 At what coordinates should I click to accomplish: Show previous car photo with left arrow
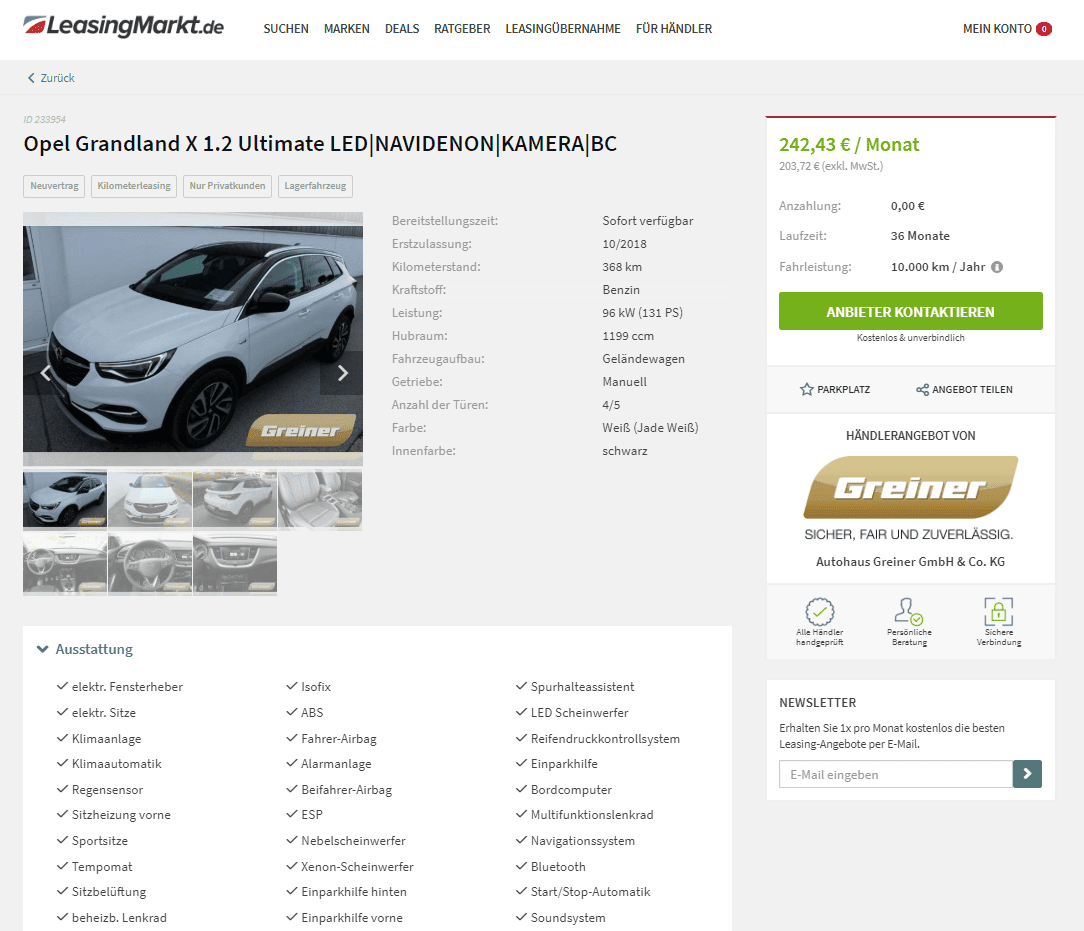click(46, 373)
